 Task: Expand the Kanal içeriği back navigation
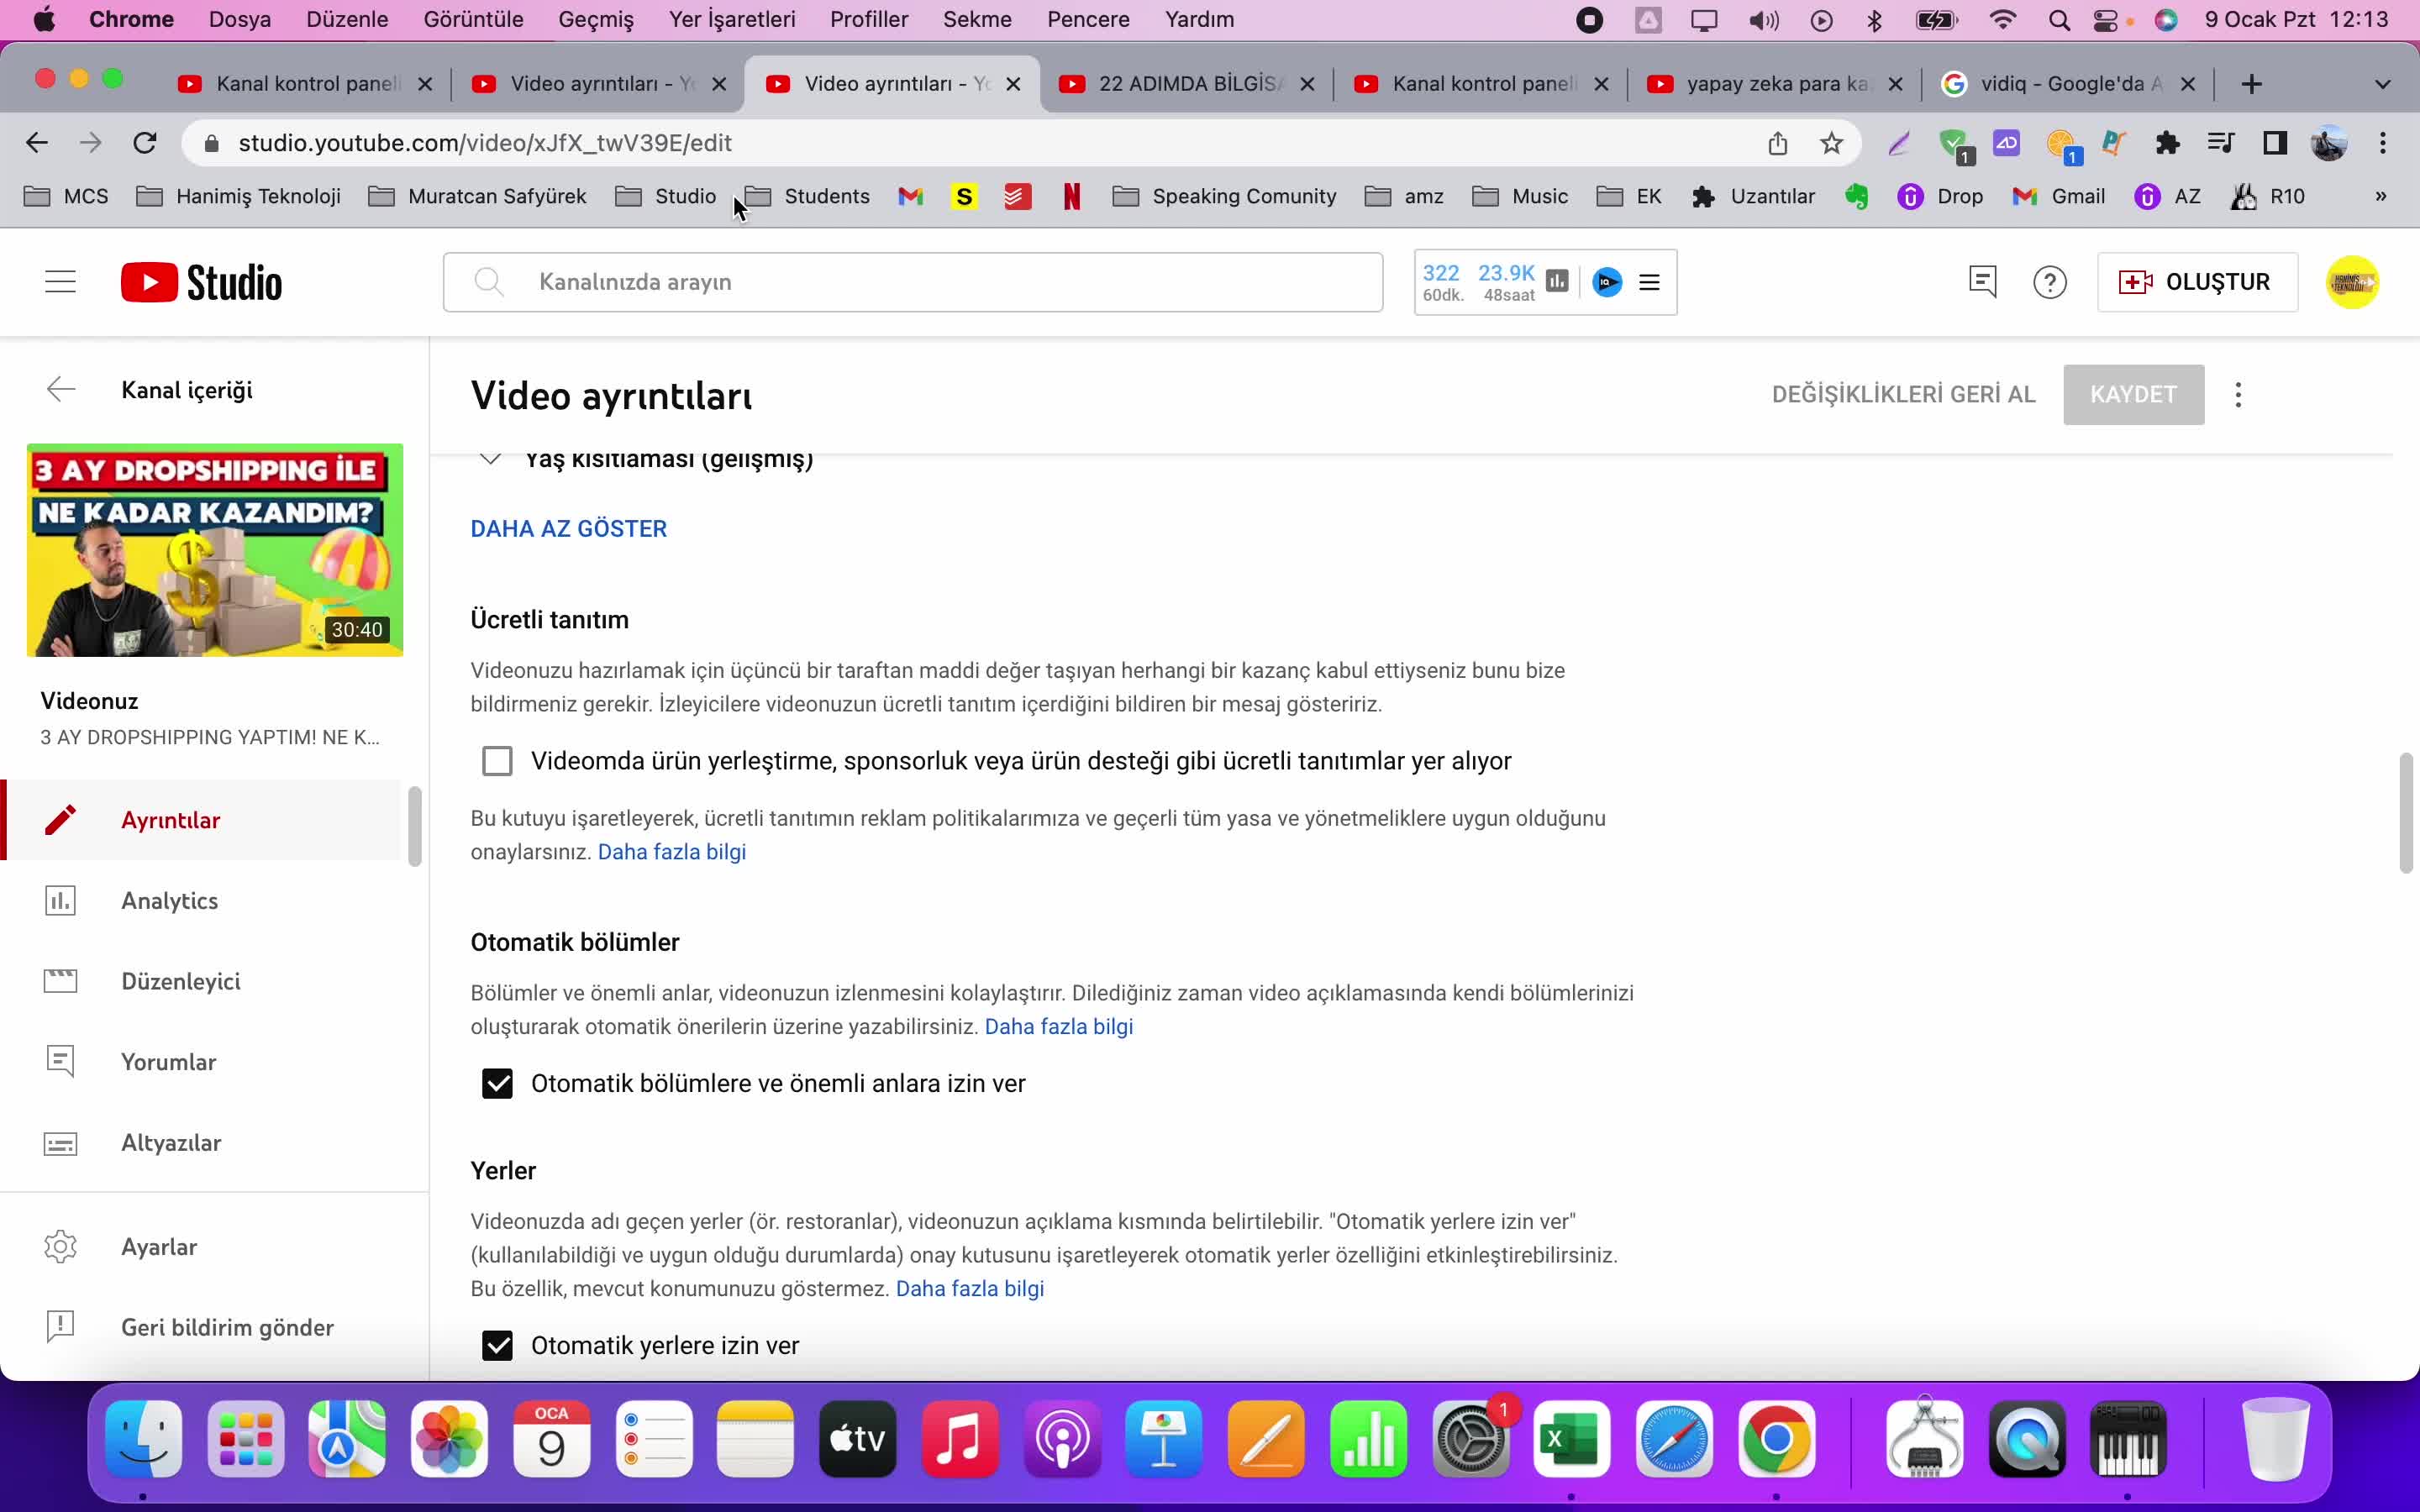pyautogui.click(x=59, y=388)
